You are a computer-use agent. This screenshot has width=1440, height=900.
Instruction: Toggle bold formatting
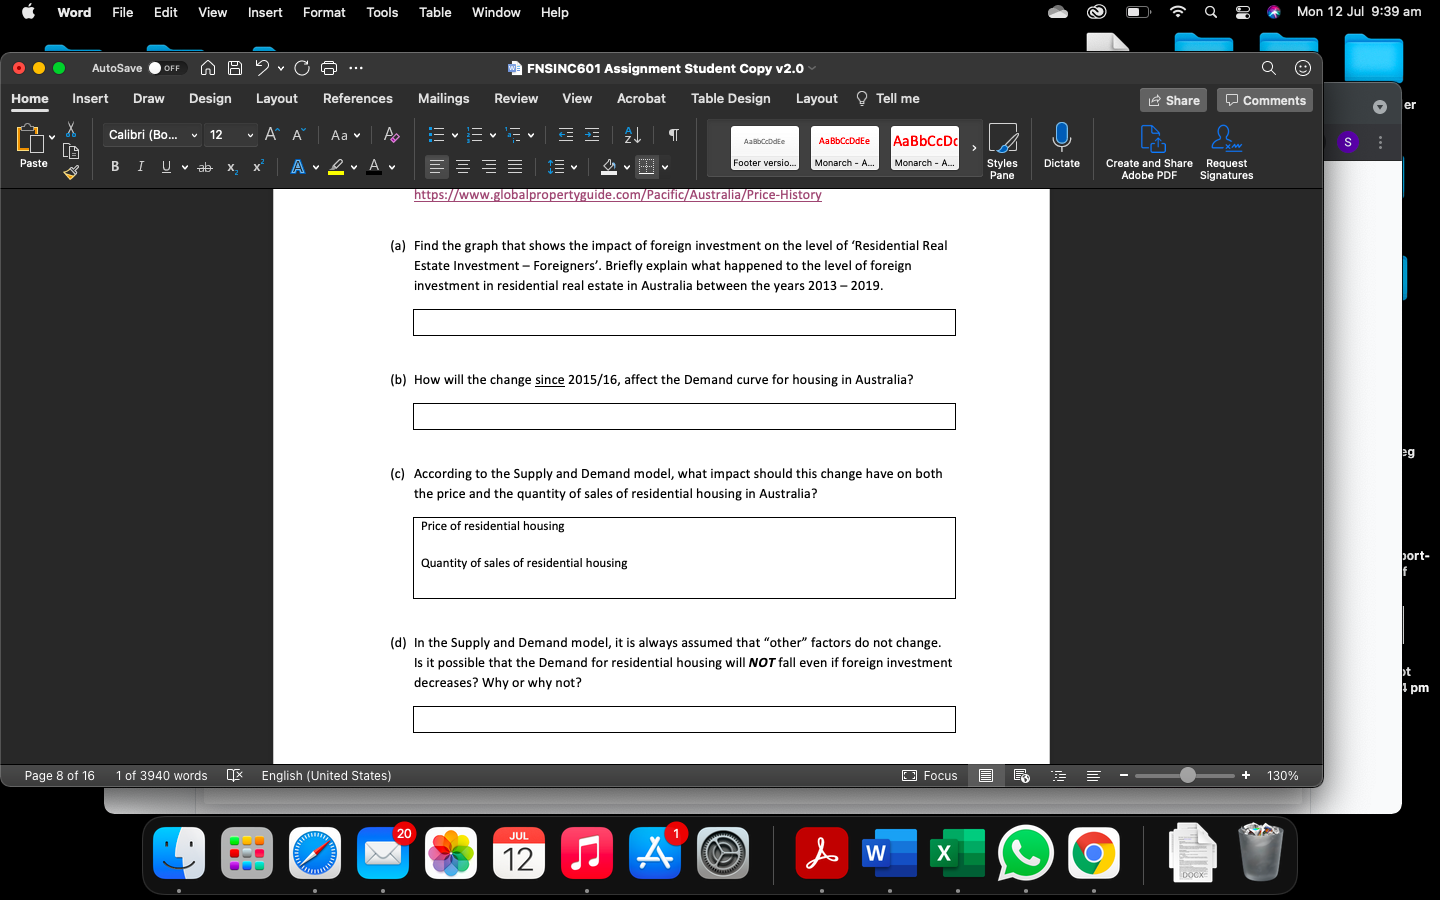[114, 167]
